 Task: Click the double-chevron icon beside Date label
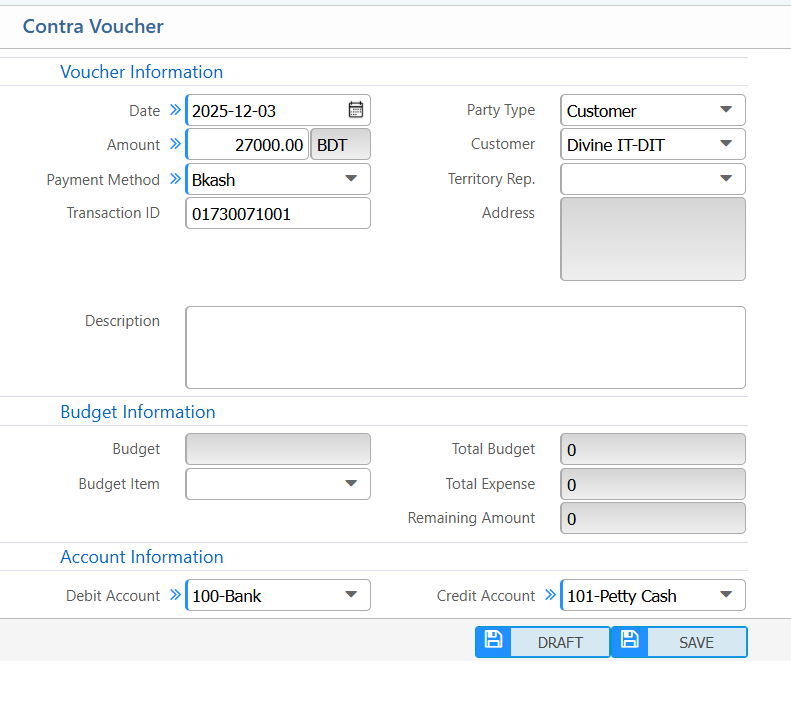(x=175, y=110)
